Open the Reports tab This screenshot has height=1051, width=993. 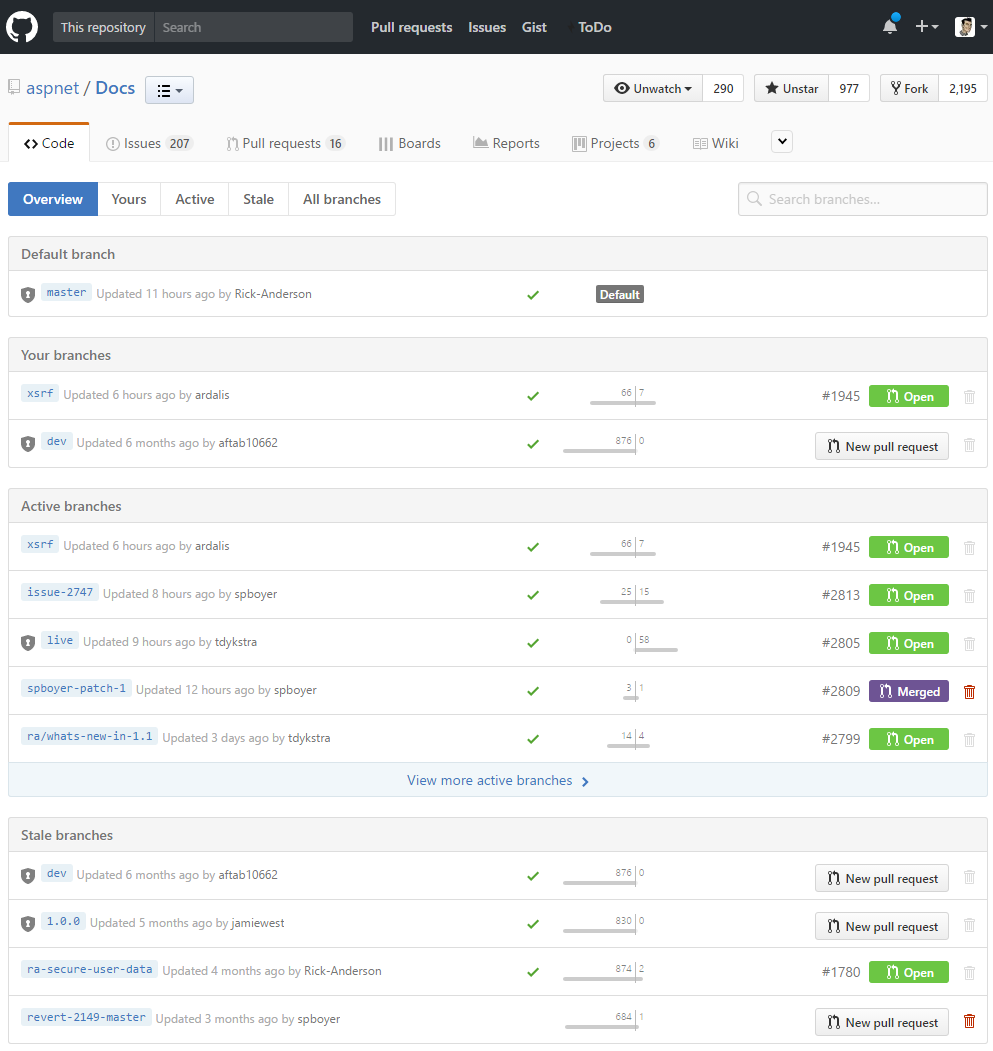point(506,143)
